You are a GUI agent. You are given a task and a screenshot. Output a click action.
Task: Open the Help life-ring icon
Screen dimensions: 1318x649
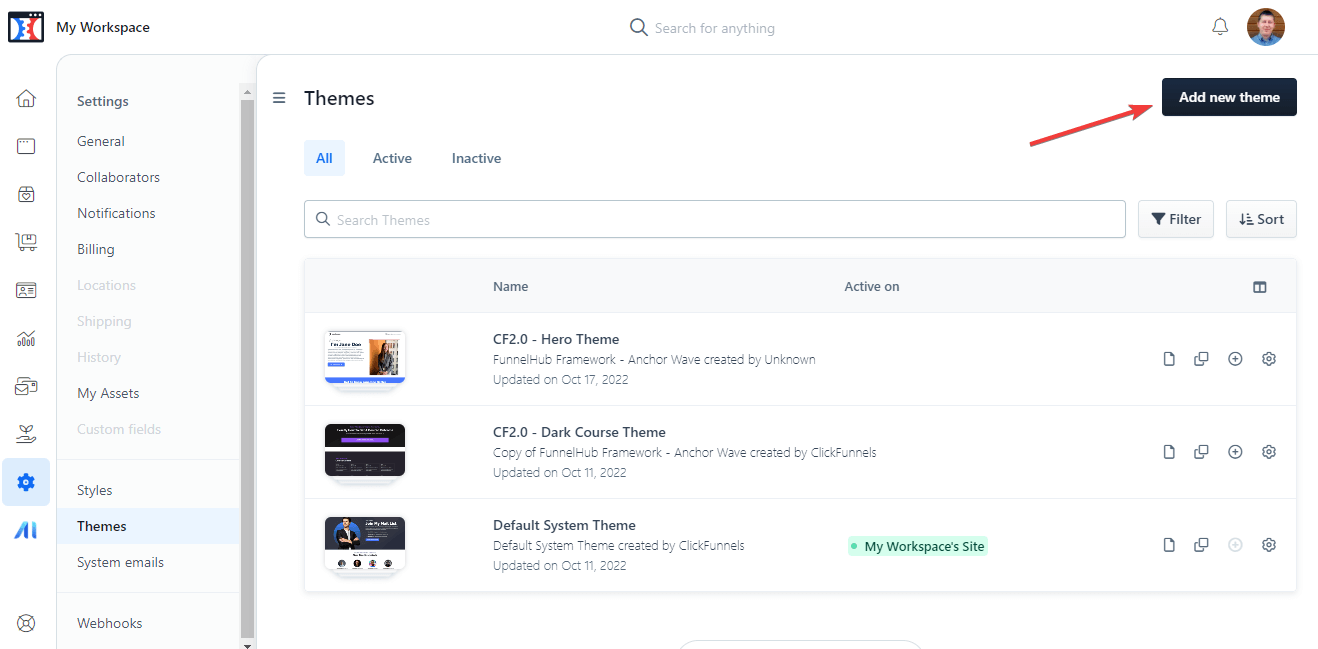26,622
